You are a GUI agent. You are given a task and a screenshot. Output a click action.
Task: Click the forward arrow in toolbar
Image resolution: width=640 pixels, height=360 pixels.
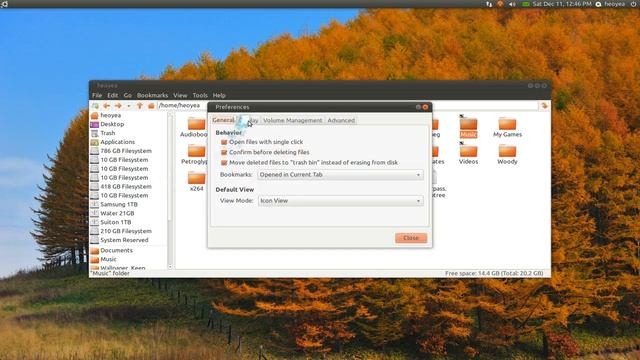(118, 106)
